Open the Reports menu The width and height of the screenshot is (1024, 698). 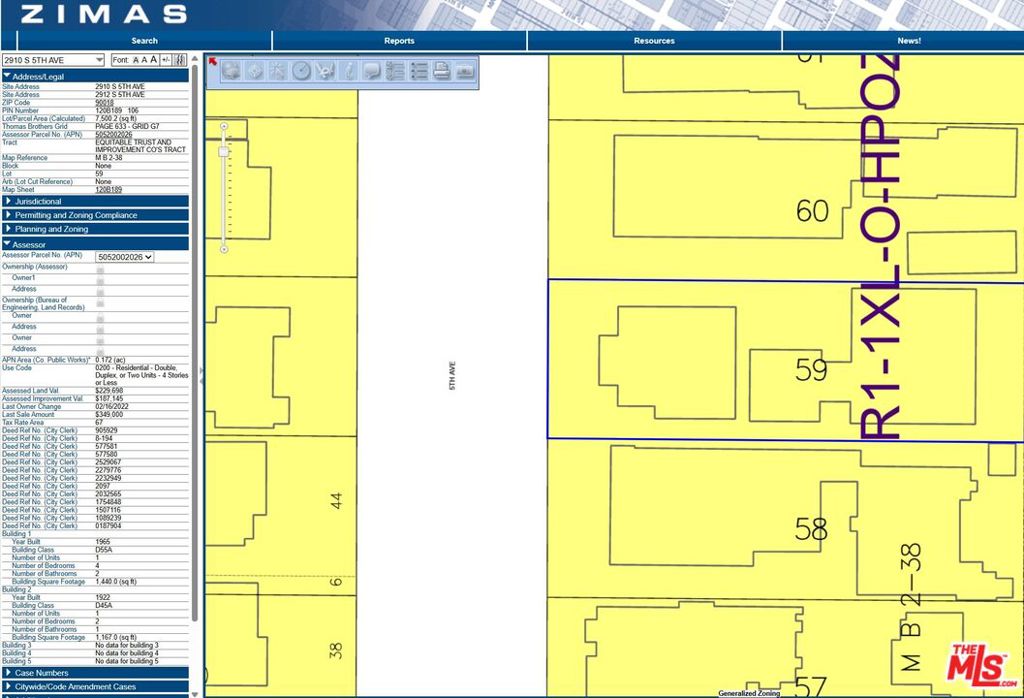[399, 41]
